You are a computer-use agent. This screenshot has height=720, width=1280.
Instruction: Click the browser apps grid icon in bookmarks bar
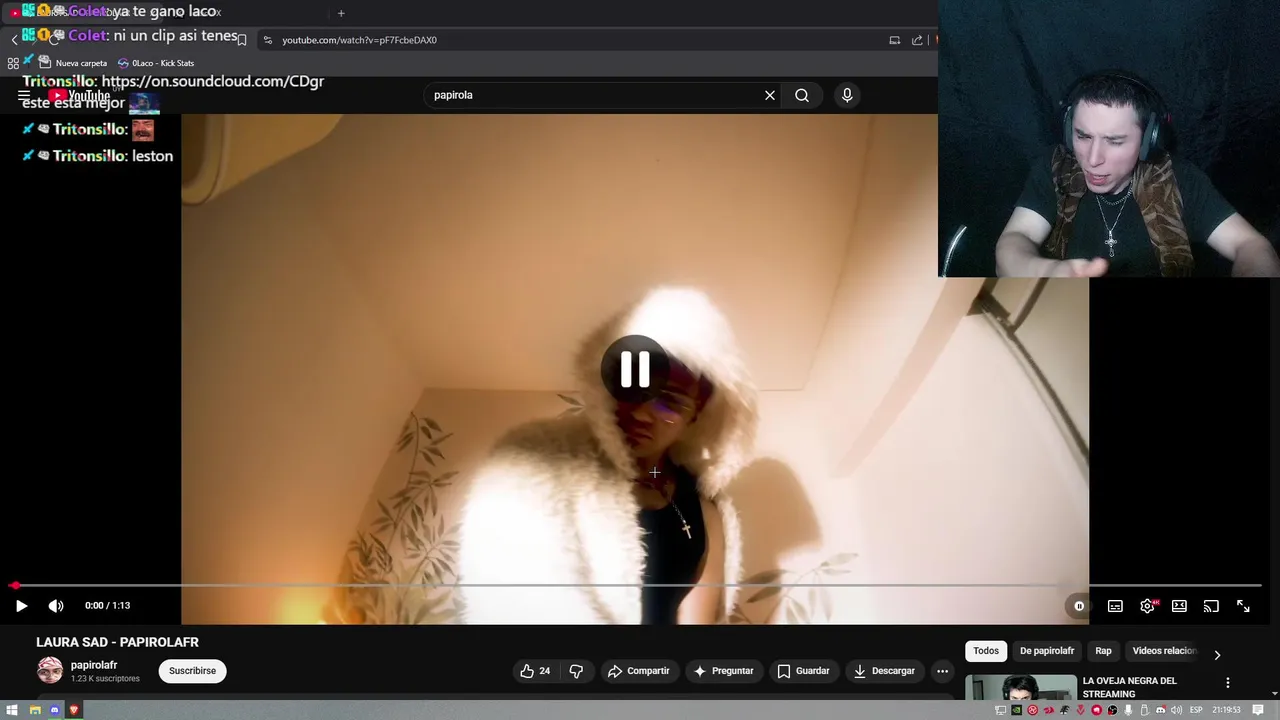(x=13, y=63)
